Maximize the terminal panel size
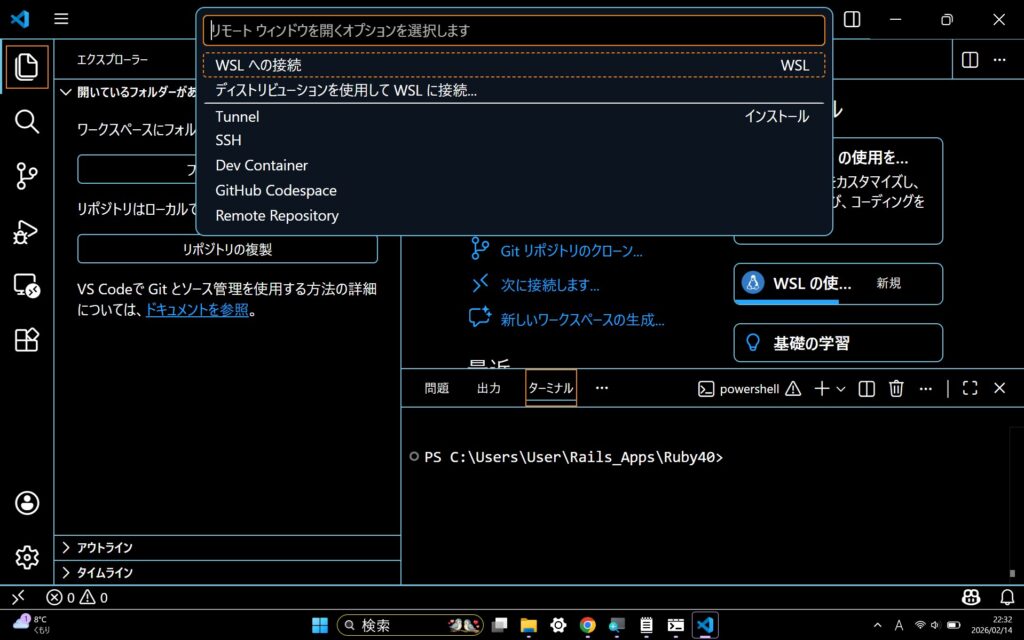Image resolution: width=1024 pixels, height=640 pixels. point(969,388)
